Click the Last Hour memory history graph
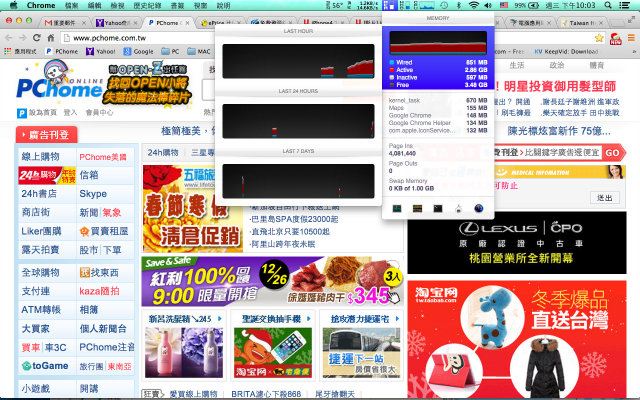This screenshot has width=640, height=400. tap(298, 61)
